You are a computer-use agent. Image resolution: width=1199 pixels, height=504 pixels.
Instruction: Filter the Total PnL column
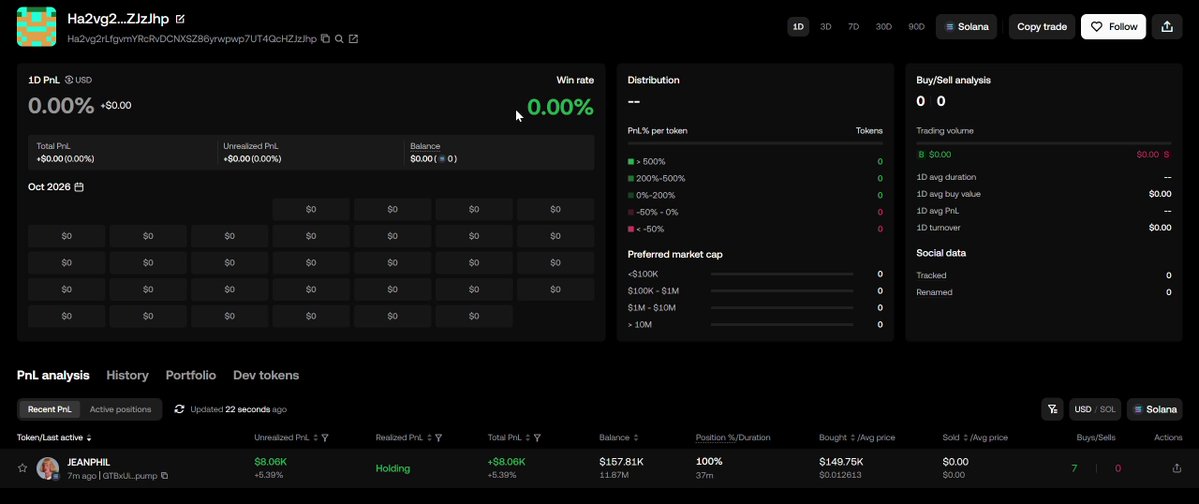pyautogui.click(x=538, y=437)
